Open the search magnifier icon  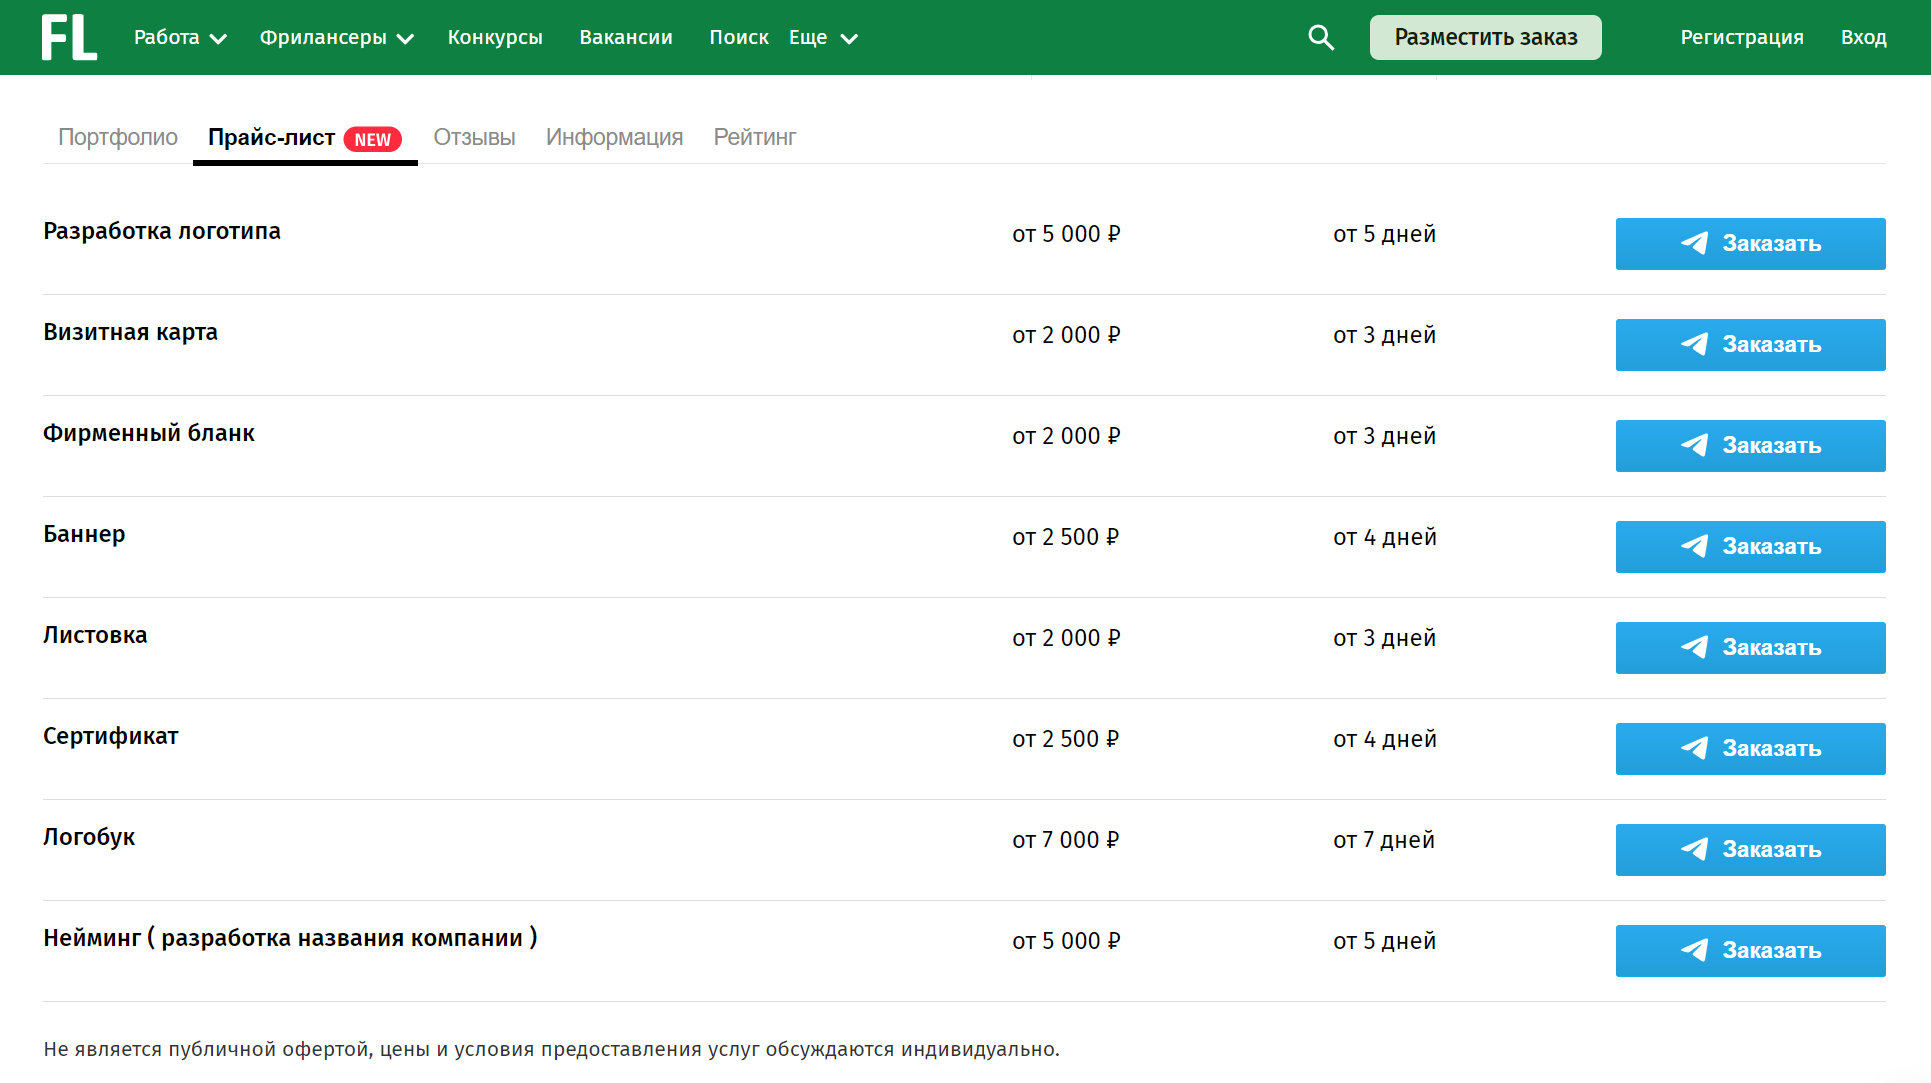coord(1321,37)
